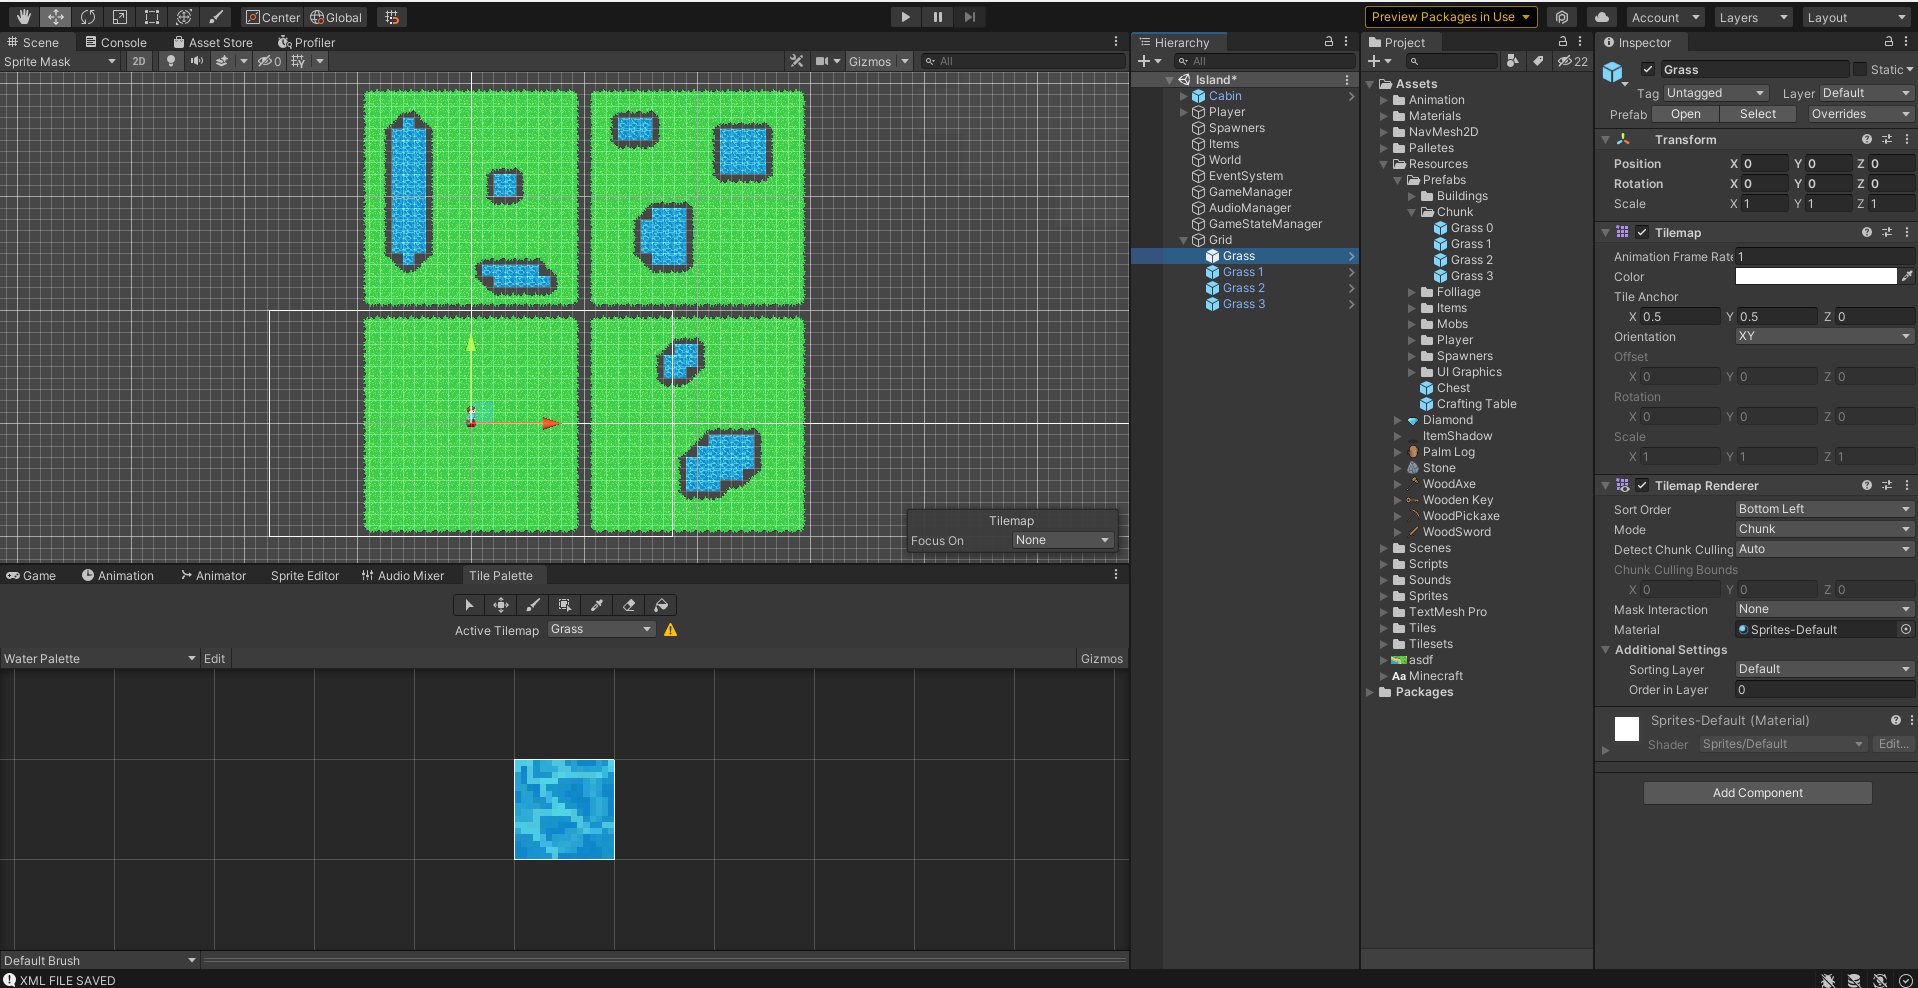Switch to the Console tab
This screenshot has height=988, width=1918.
(x=116, y=42)
